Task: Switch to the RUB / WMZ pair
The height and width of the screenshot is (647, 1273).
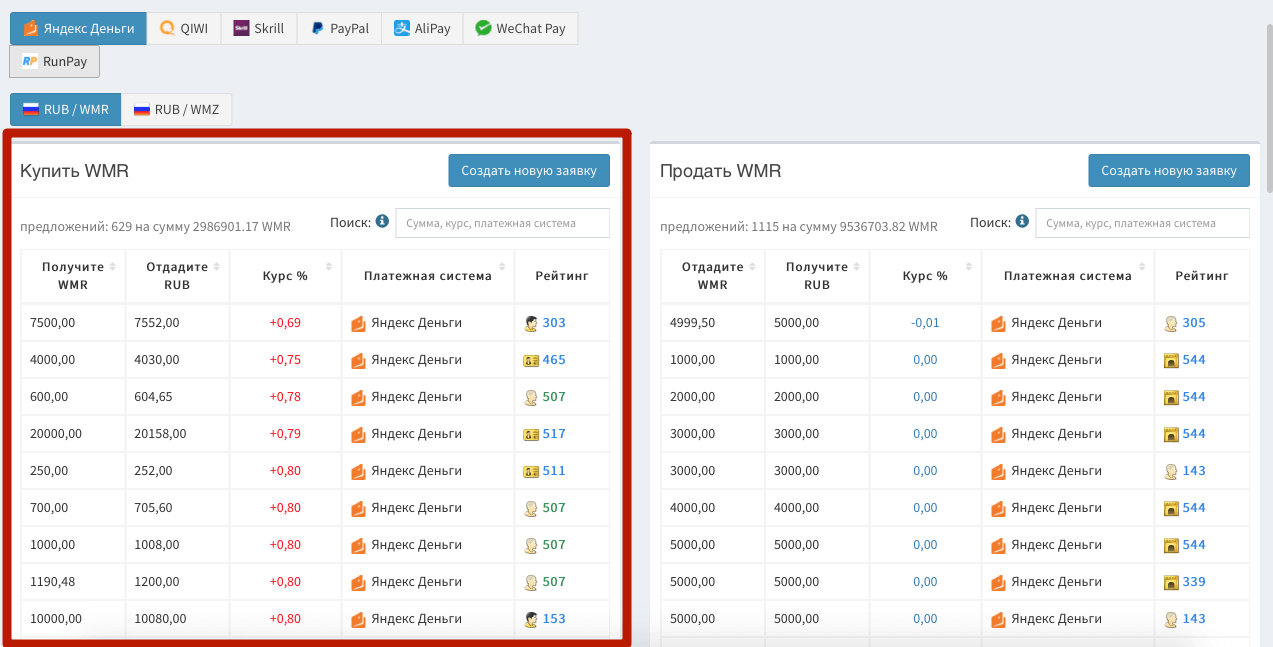Action: coord(176,109)
